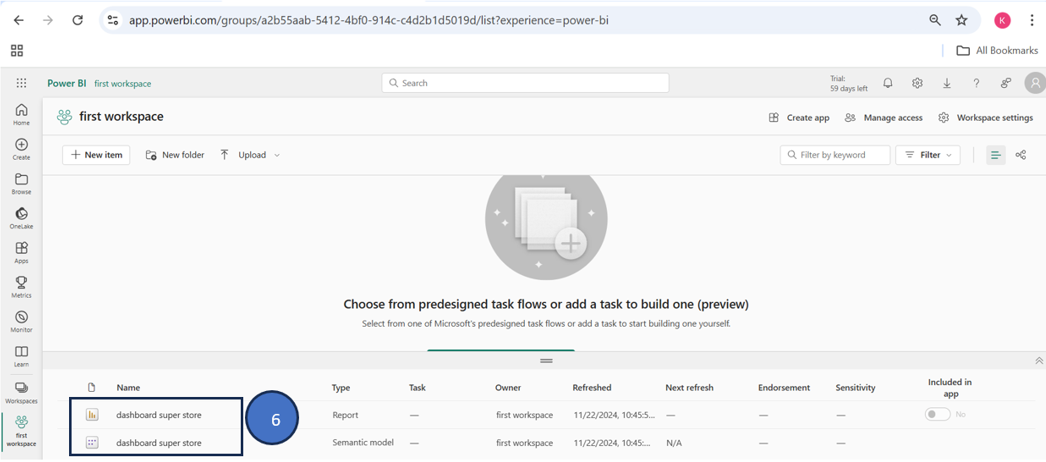Open the header settings gear icon
Screen dimensions: 1046x462
coord(917,84)
